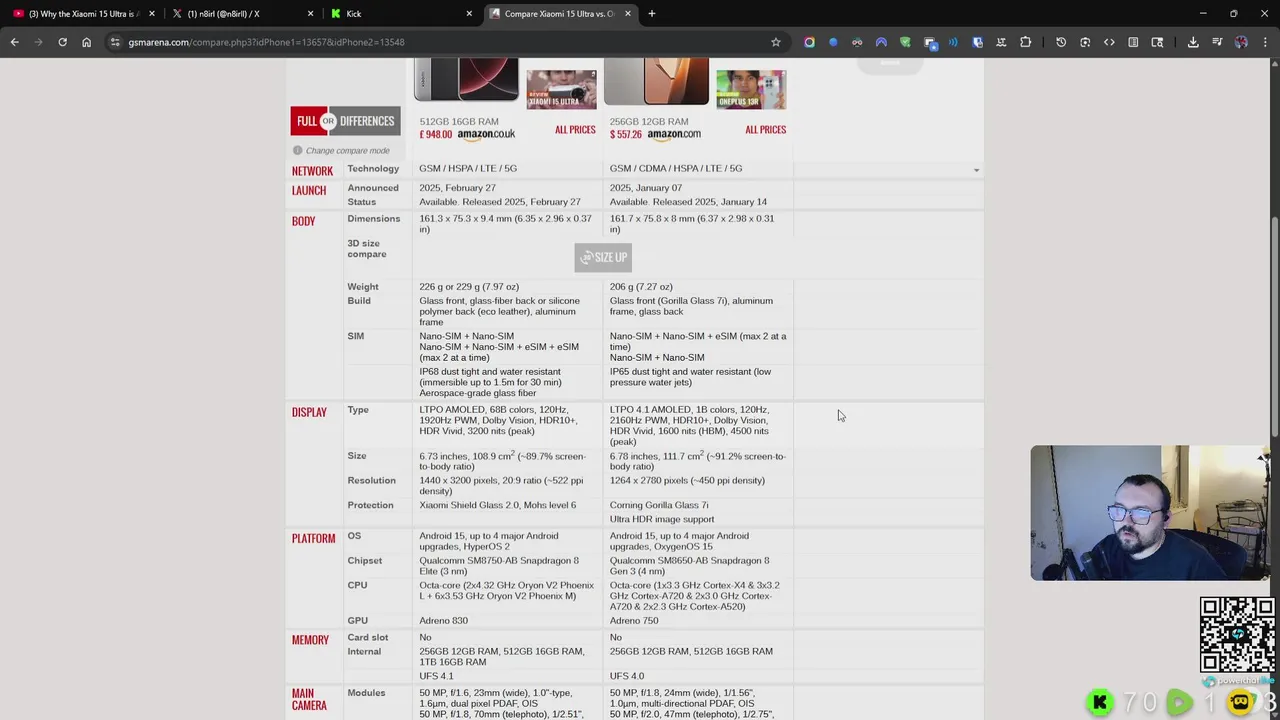Image resolution: width=1280 pixels, height=720 pixels.
Task: Click the MAIN CAMERA section heading
Action: coord(309,699)
